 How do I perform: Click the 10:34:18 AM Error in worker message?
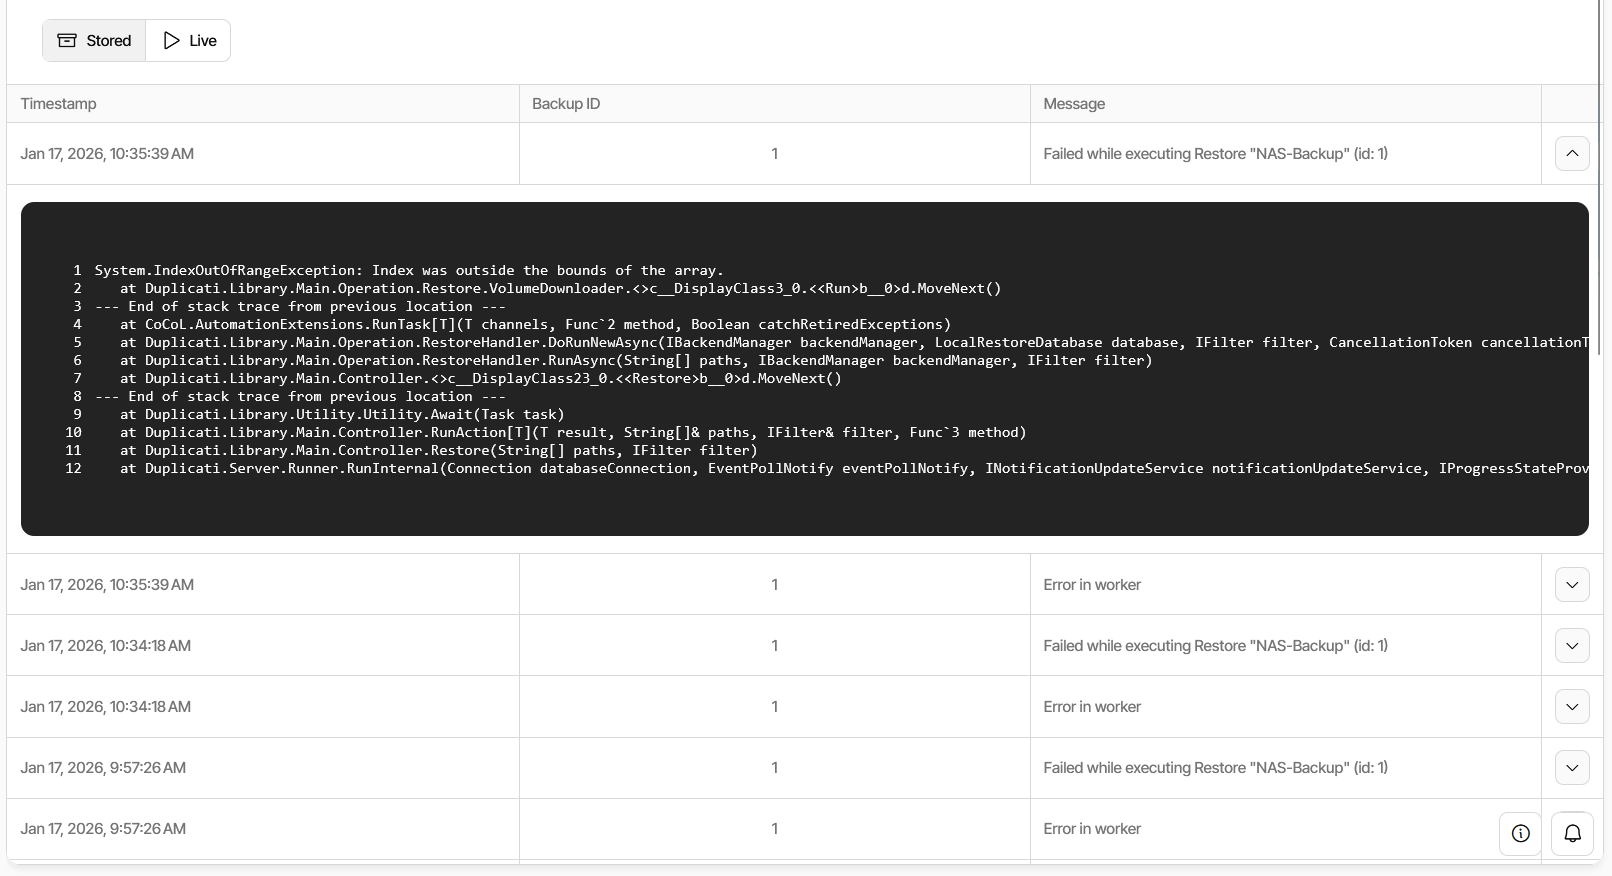click(x=1092, y=707)
